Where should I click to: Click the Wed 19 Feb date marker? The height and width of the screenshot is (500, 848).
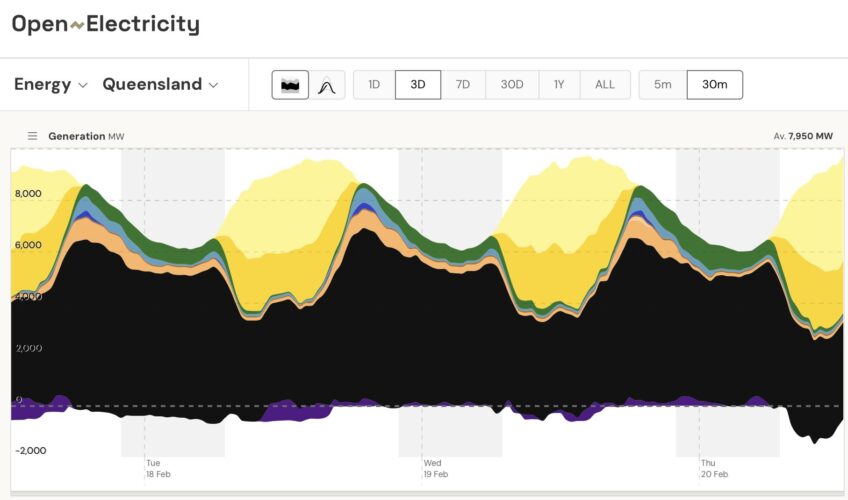[435, 469]
